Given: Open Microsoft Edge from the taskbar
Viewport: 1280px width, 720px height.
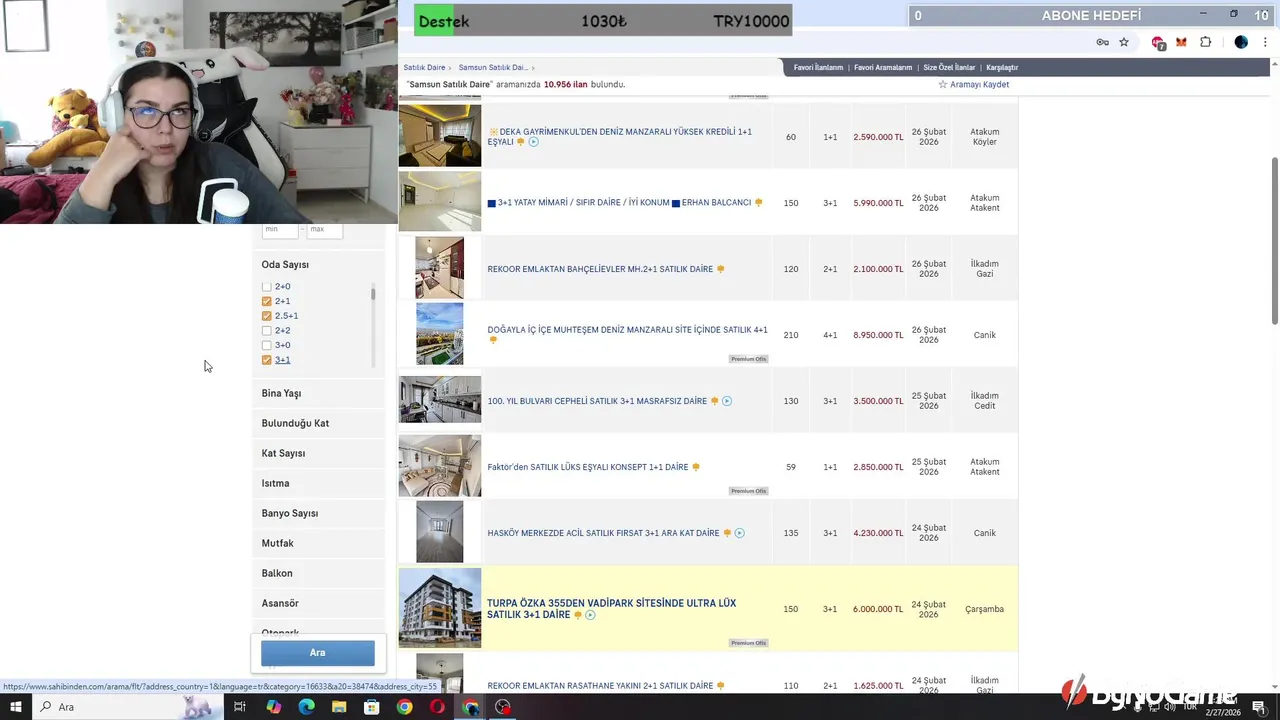Looking at the screenshot, I should (306, 707).
